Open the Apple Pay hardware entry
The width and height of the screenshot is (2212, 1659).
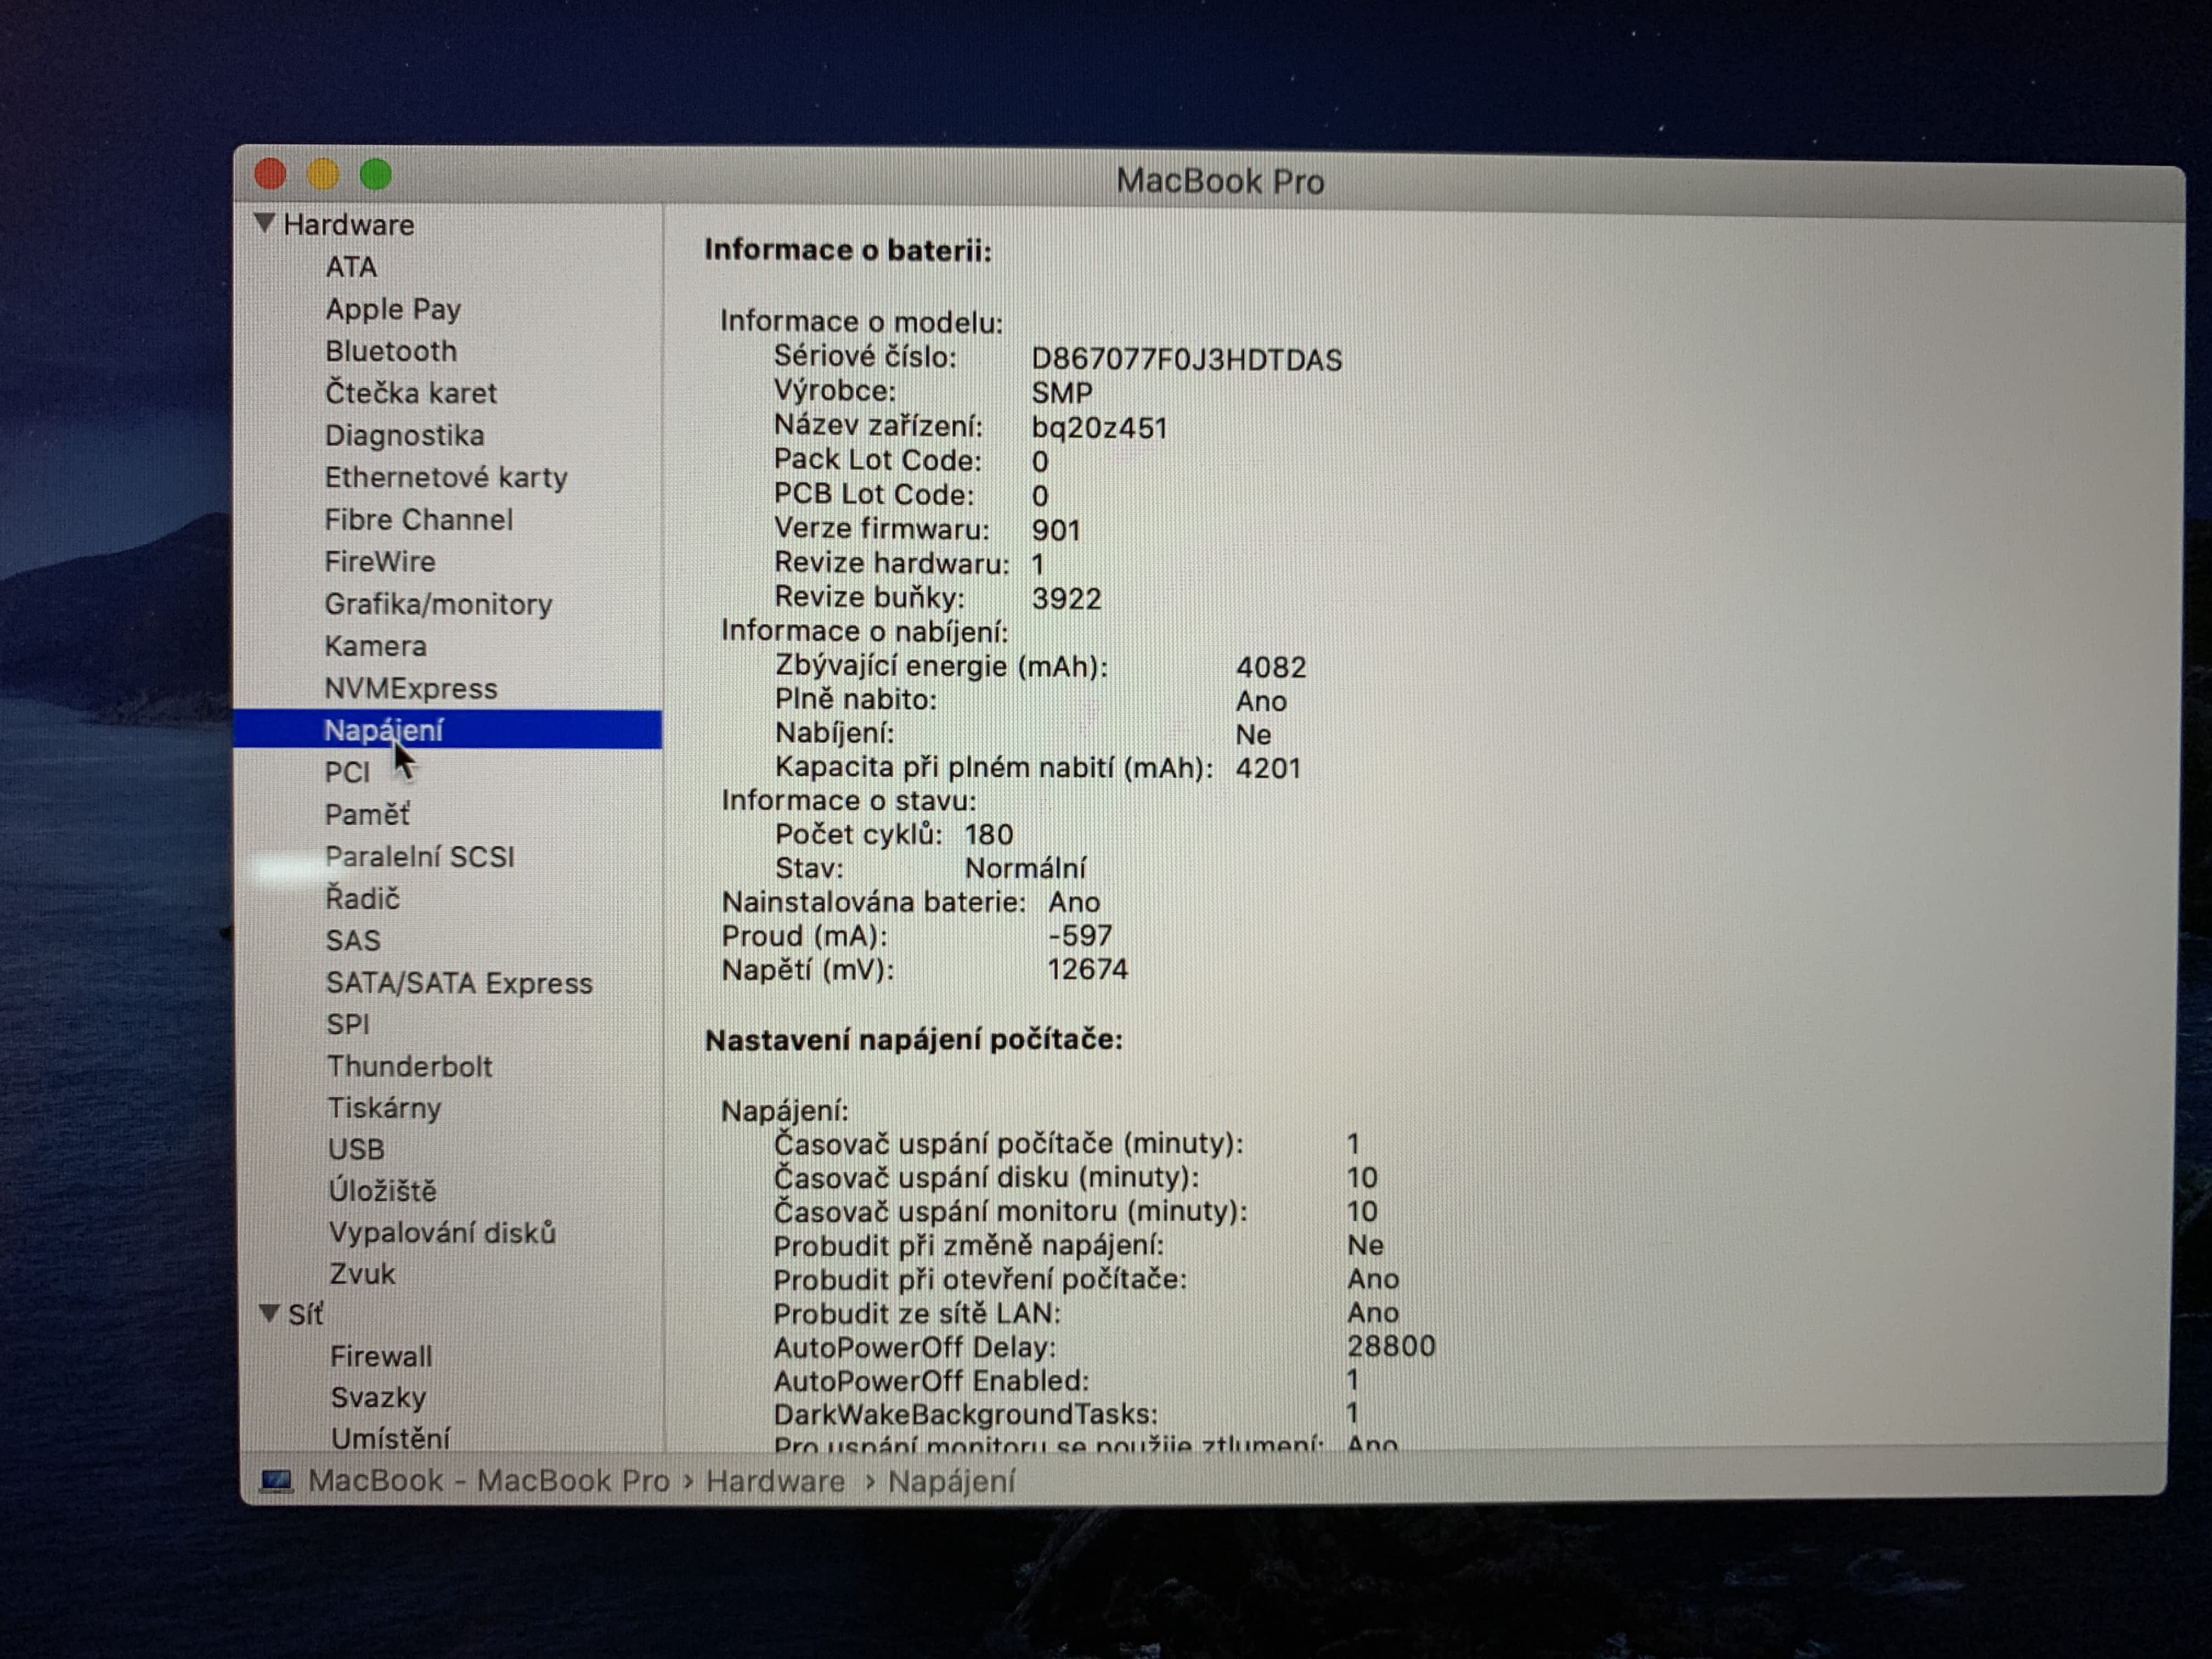[392, 309]
